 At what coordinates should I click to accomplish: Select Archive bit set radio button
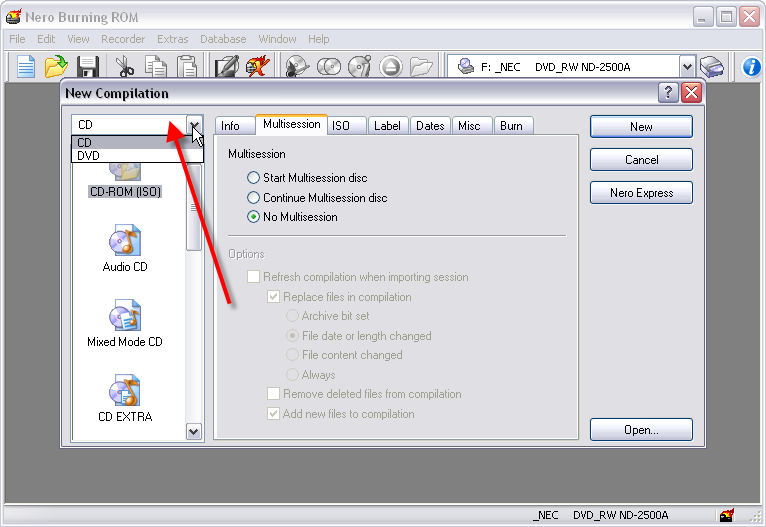point(327,316)
